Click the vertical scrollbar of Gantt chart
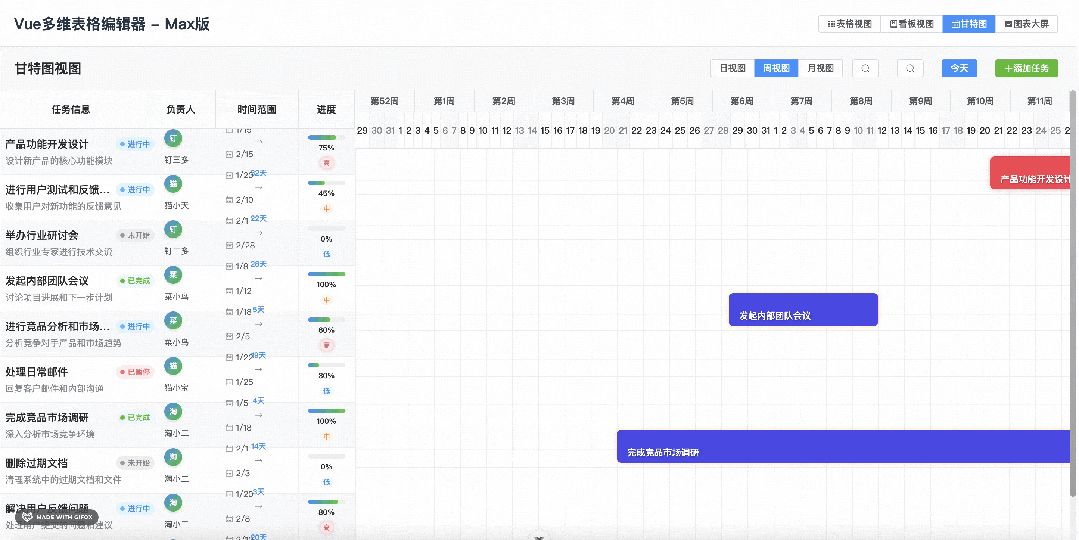This screenshot has height=540, width=1079. [1074, 292]
